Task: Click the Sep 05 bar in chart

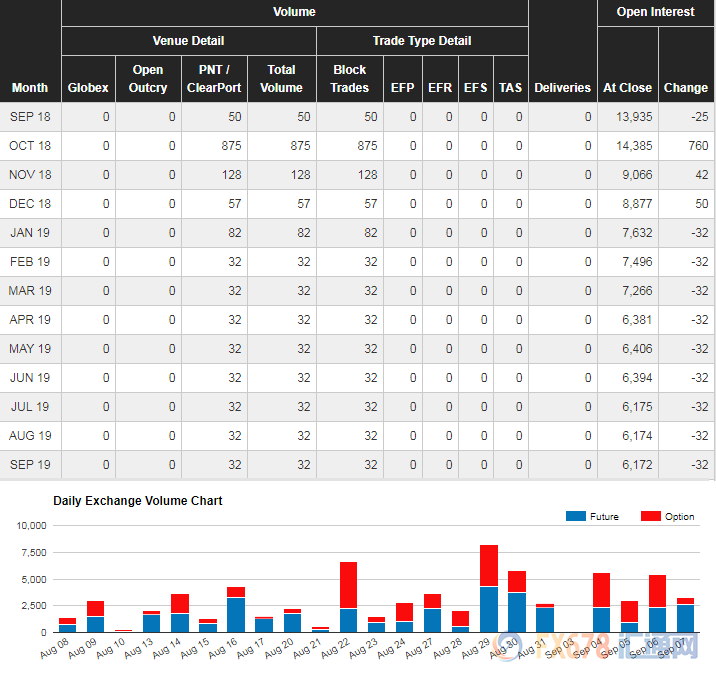Action: (x=630, y=617)
